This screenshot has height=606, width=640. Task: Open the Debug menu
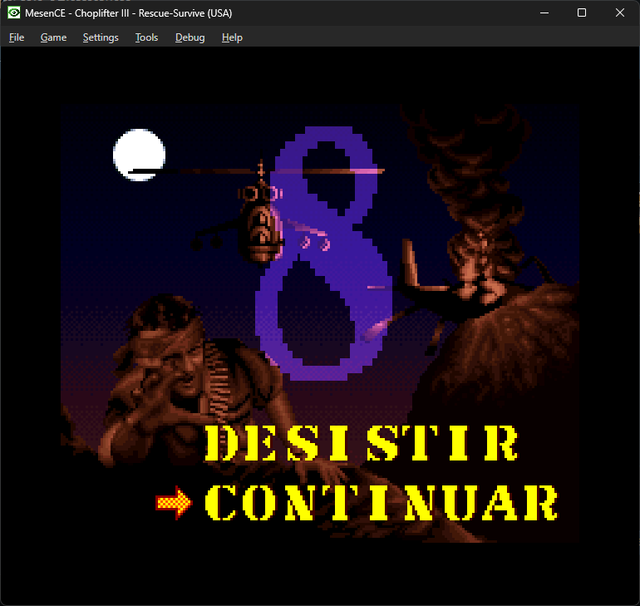tap(190, 38)
